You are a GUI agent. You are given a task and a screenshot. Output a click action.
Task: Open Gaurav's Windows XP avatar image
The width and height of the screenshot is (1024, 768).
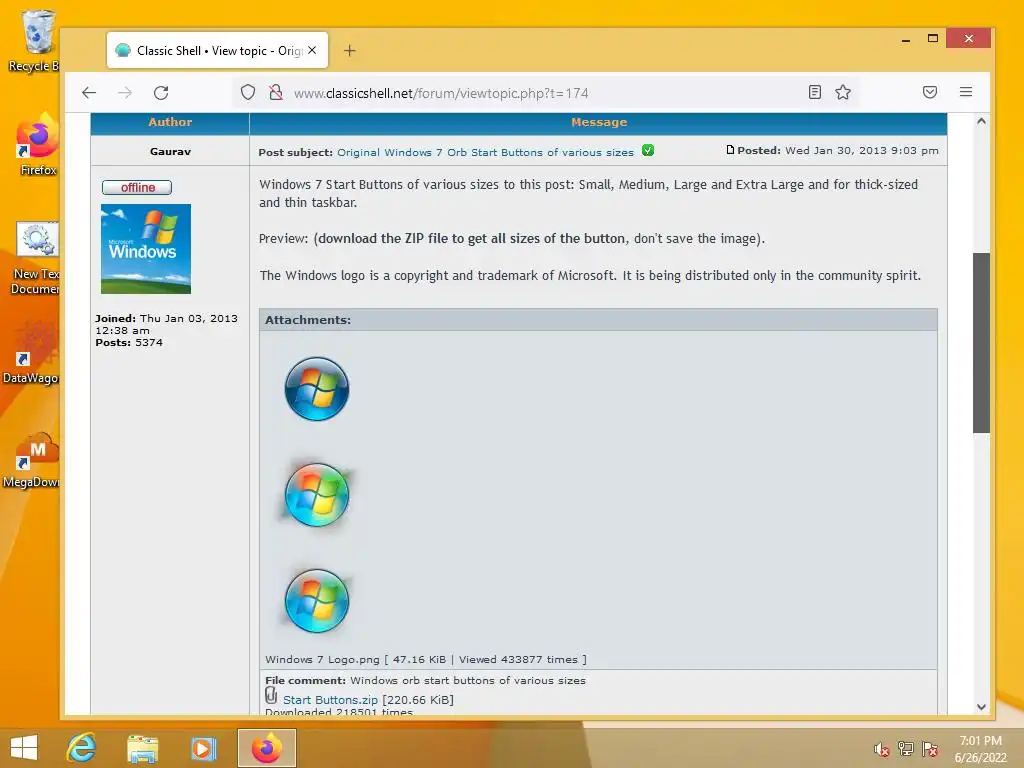click(146, 249)
